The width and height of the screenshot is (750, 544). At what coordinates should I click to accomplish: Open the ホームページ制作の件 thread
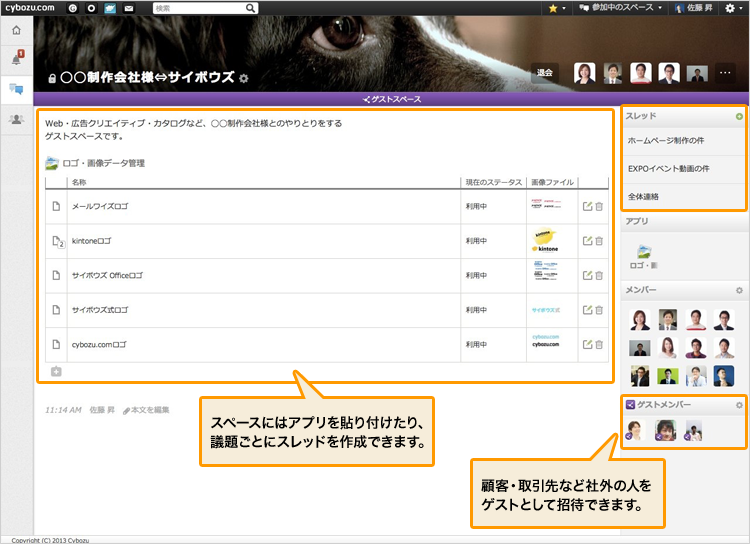pyautogui.click(x=666, y=141)
